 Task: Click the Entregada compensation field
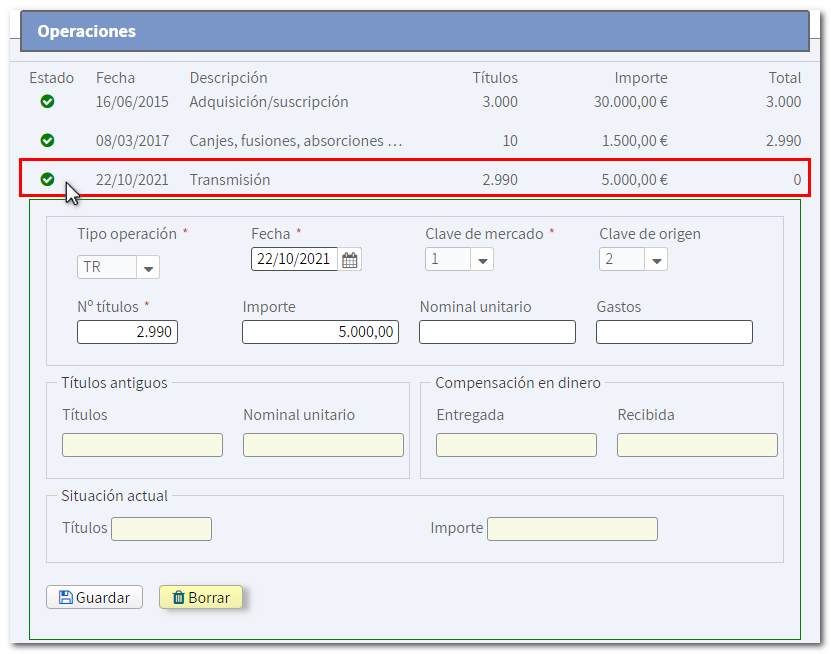[516, 445]
